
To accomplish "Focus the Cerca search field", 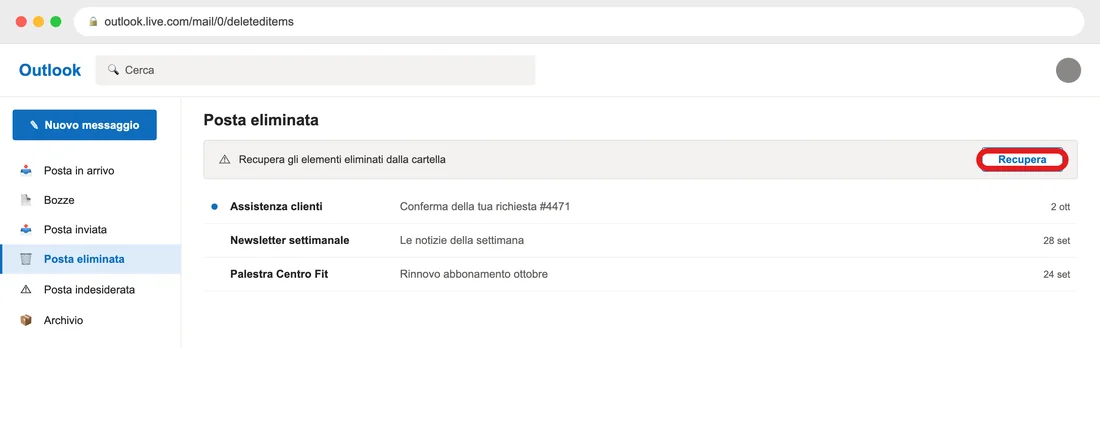I will click(315, 70).
